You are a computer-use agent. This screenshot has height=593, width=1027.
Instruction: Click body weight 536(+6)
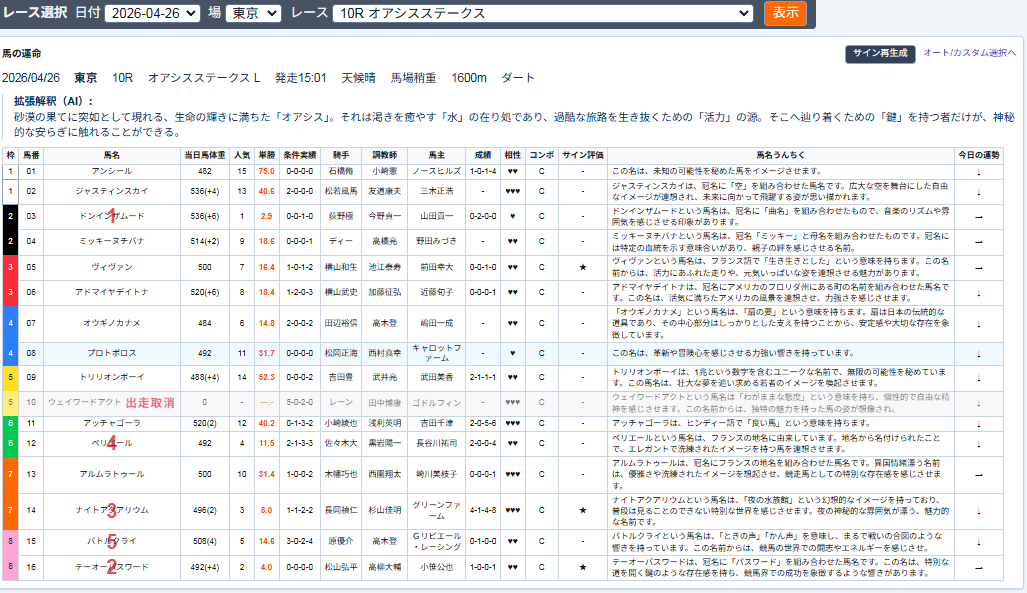(x=204, y=216)
